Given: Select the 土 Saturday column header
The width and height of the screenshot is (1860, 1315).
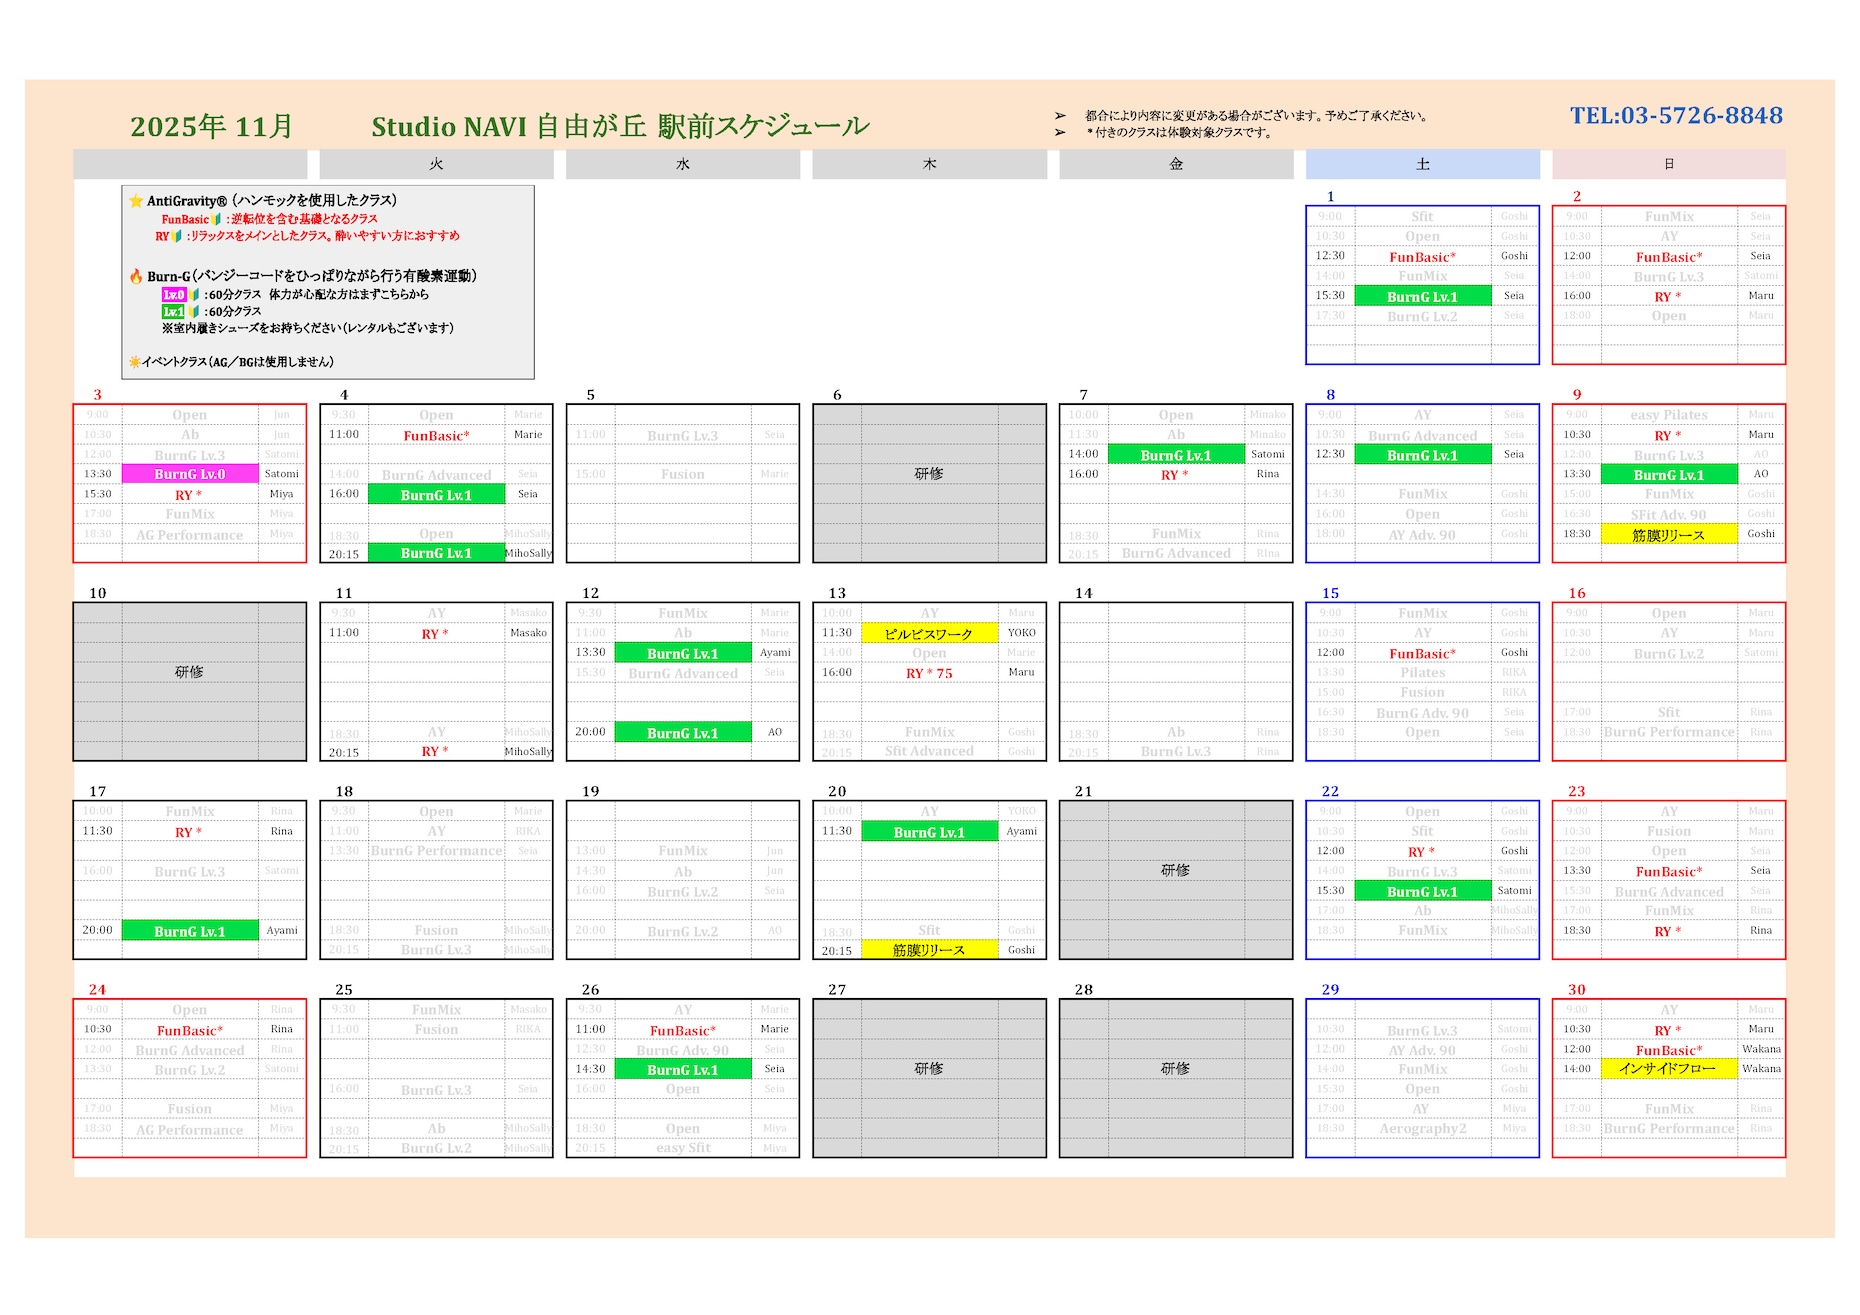Looking at the screenshot, I should pos(1422,164).
